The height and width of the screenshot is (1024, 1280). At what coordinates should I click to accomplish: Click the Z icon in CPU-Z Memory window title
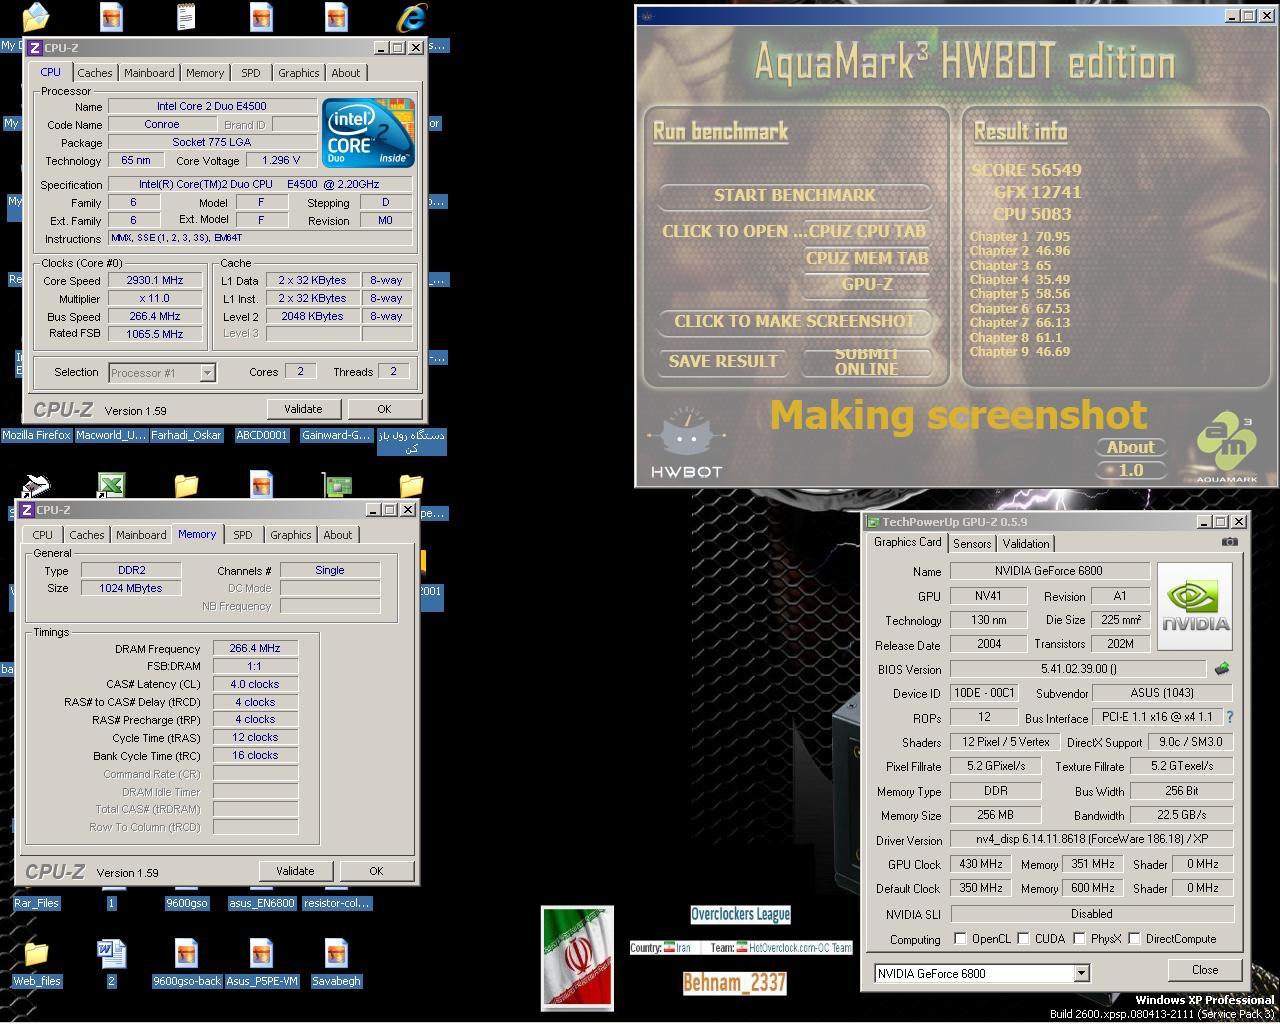pyautogui.click(x=27, y=510)
